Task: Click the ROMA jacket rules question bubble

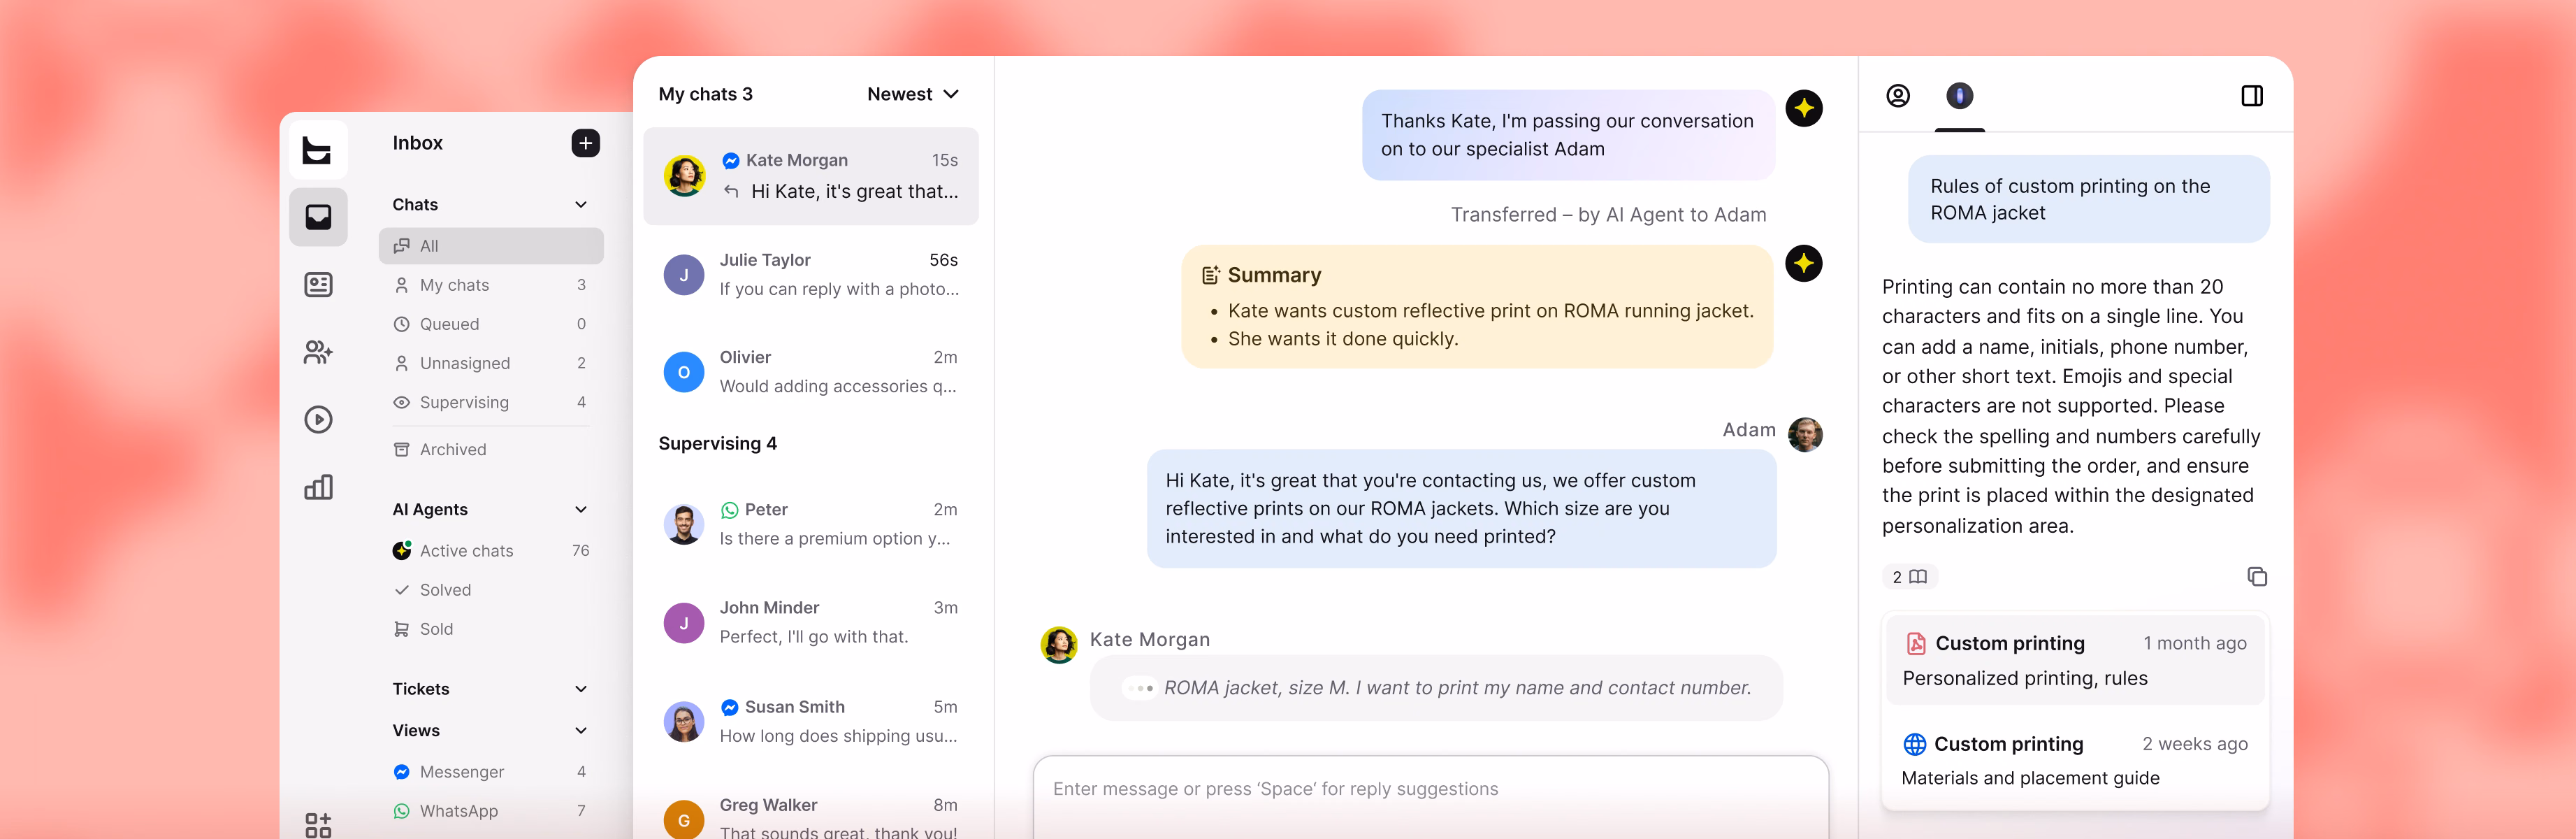Action: [2088, 199]
